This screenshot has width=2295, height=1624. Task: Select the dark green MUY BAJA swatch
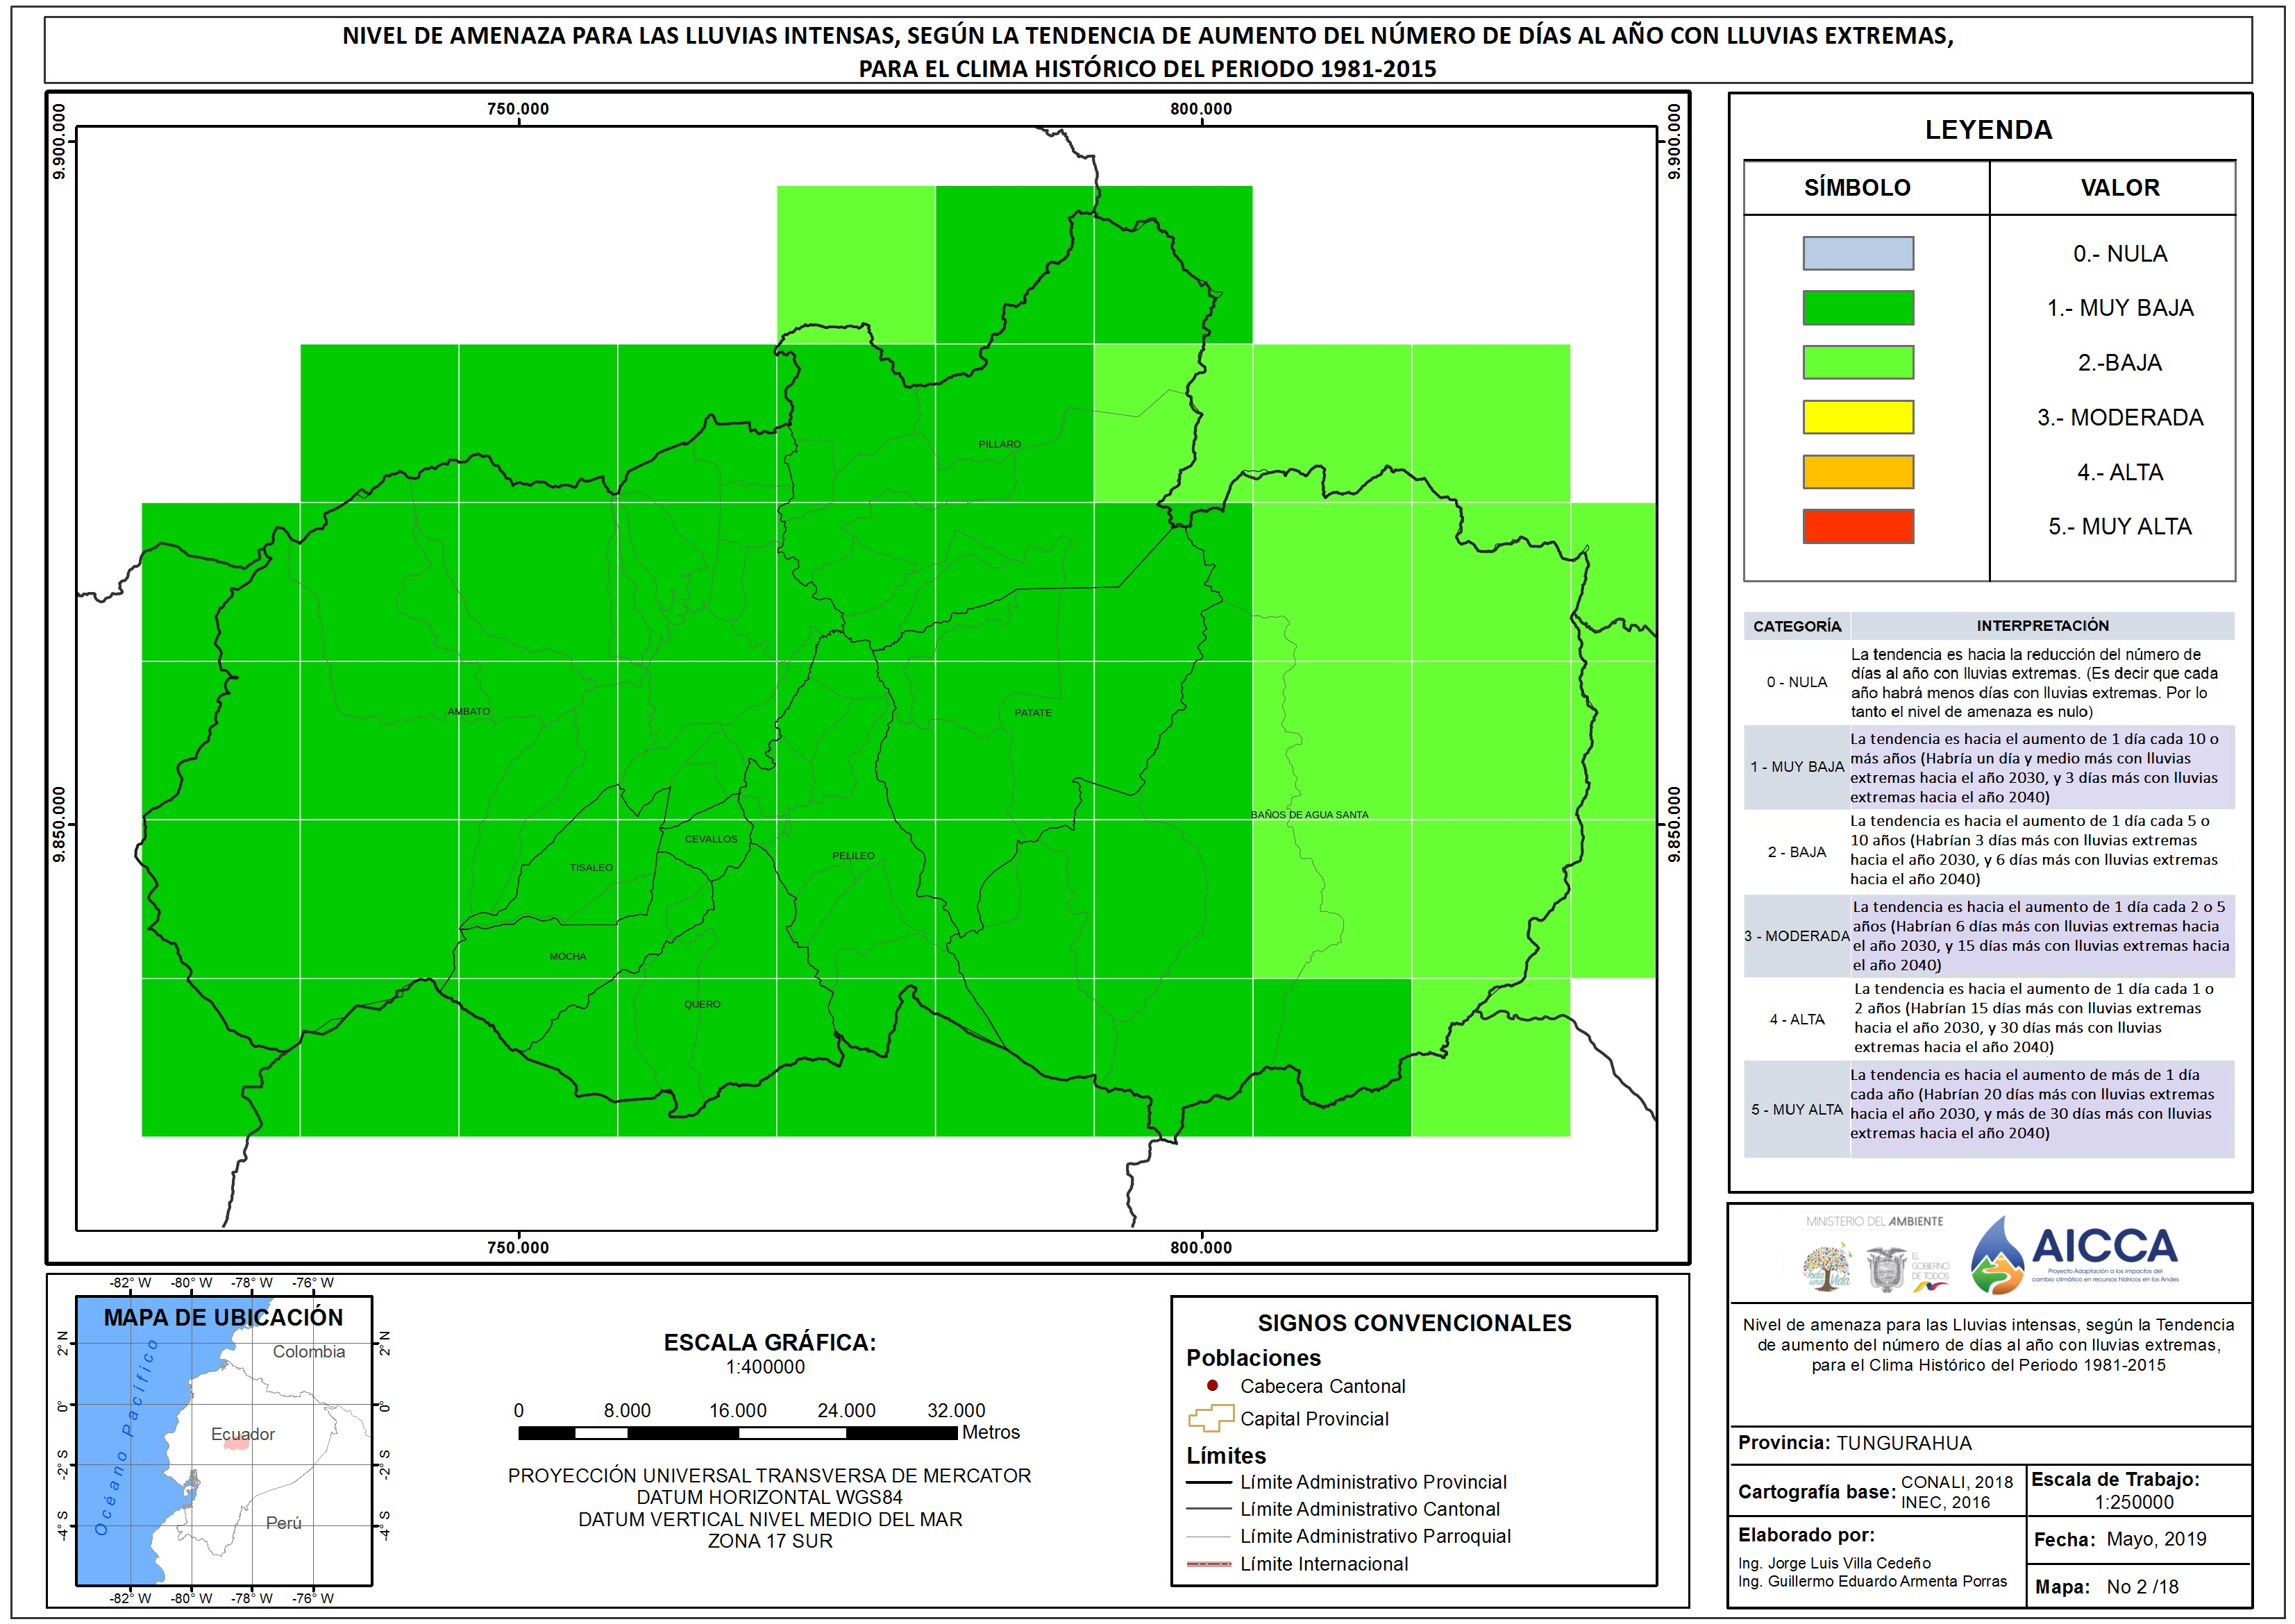(x=1858, y=308)
